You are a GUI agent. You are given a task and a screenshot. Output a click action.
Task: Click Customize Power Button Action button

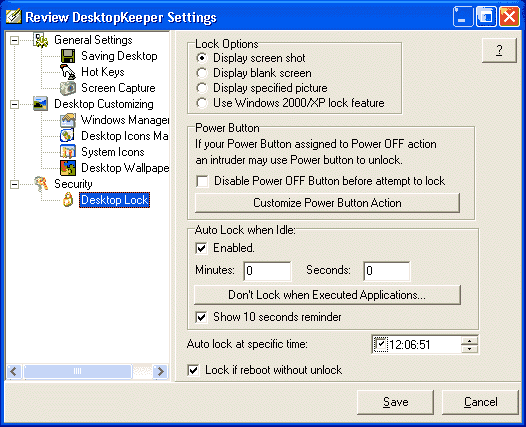tap(327, 203)
